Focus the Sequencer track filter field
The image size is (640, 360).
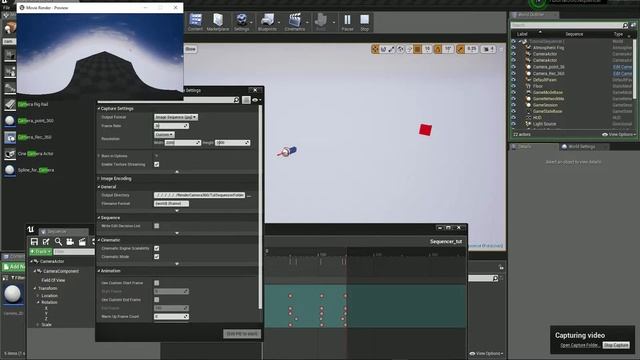pyautogui.click(x=74, y=252)
